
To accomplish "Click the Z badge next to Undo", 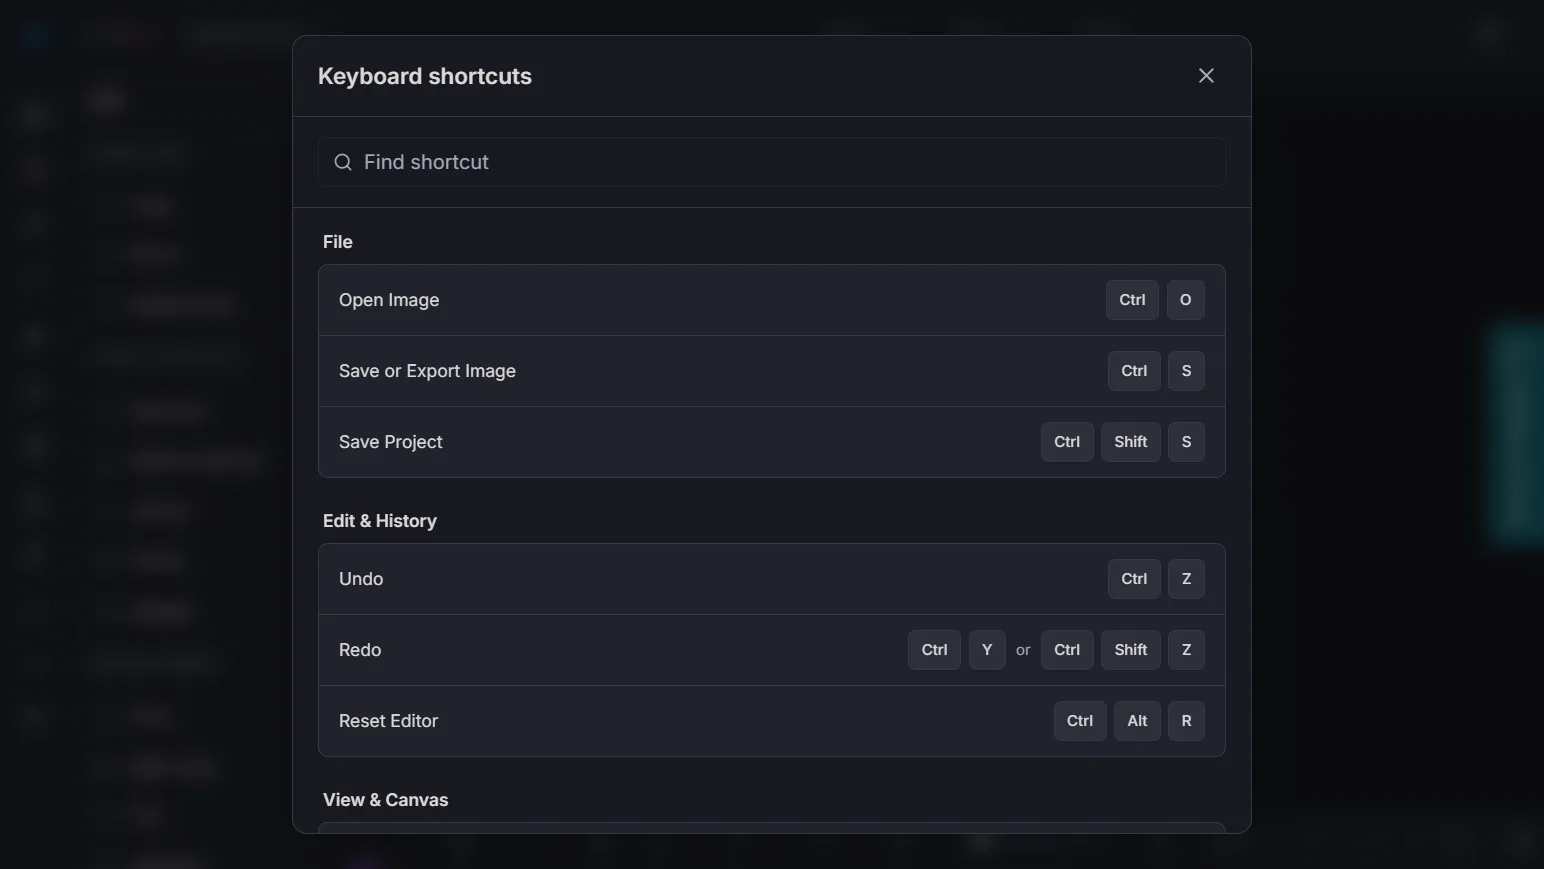I will pos(1185,579).
